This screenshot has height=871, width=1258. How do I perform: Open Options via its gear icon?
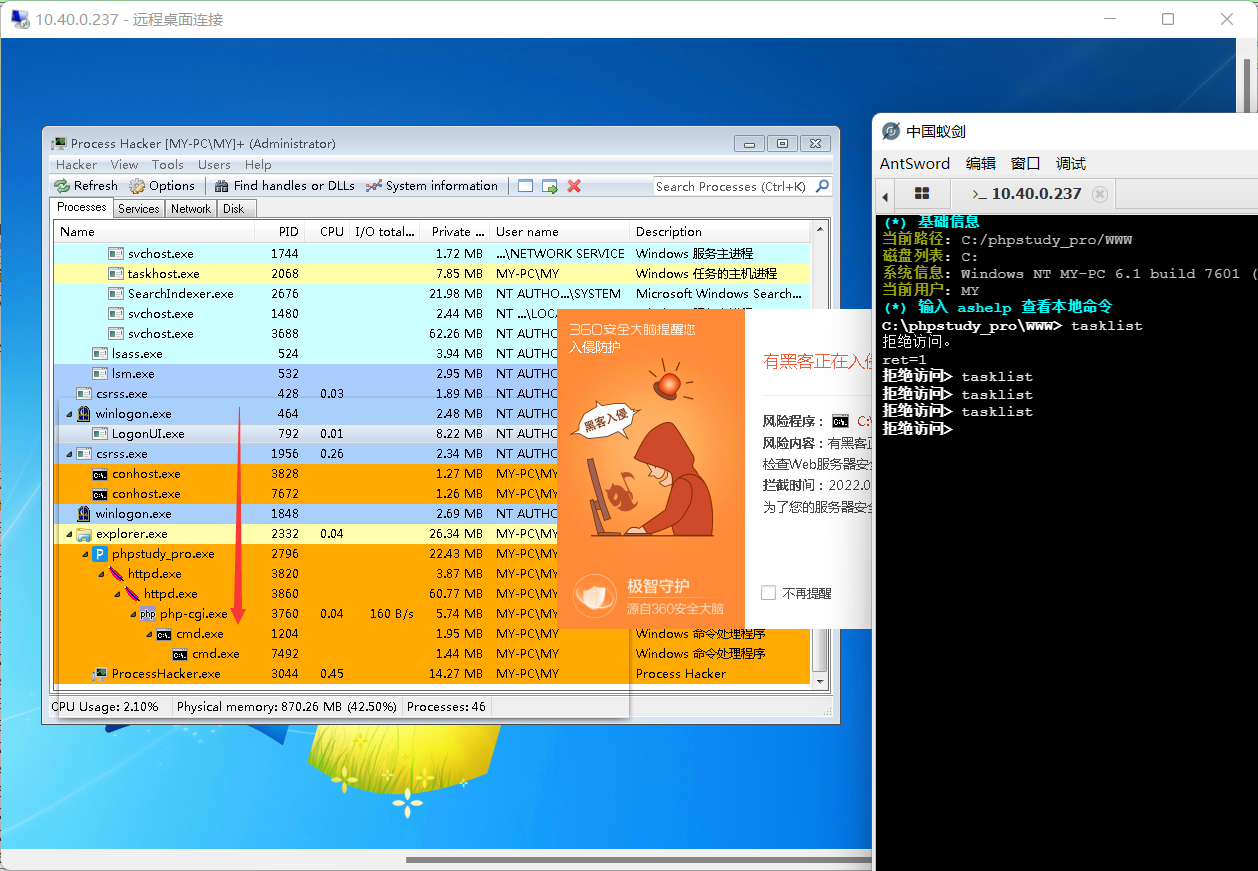137,186
